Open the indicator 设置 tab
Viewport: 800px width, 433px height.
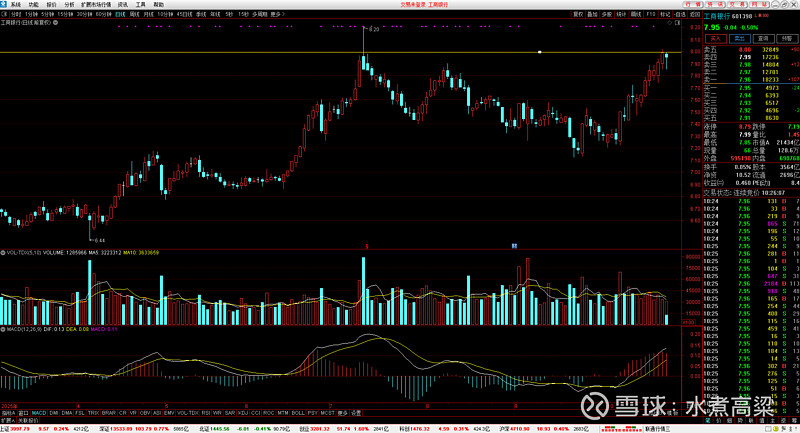(x=356, y=413)
